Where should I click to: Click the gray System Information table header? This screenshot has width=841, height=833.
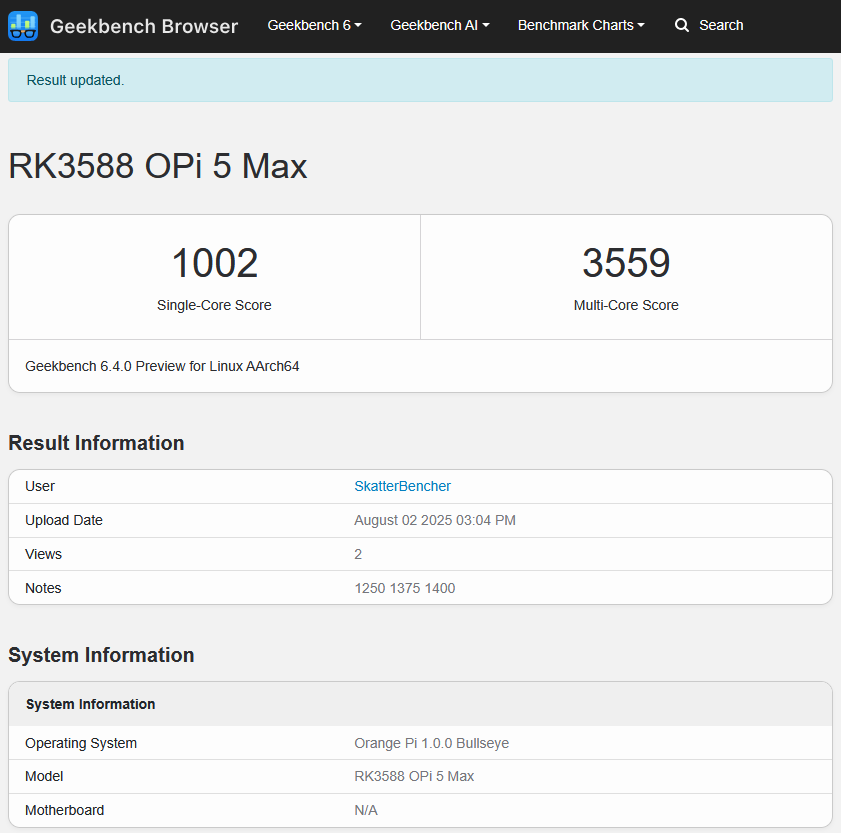[420, 704]
